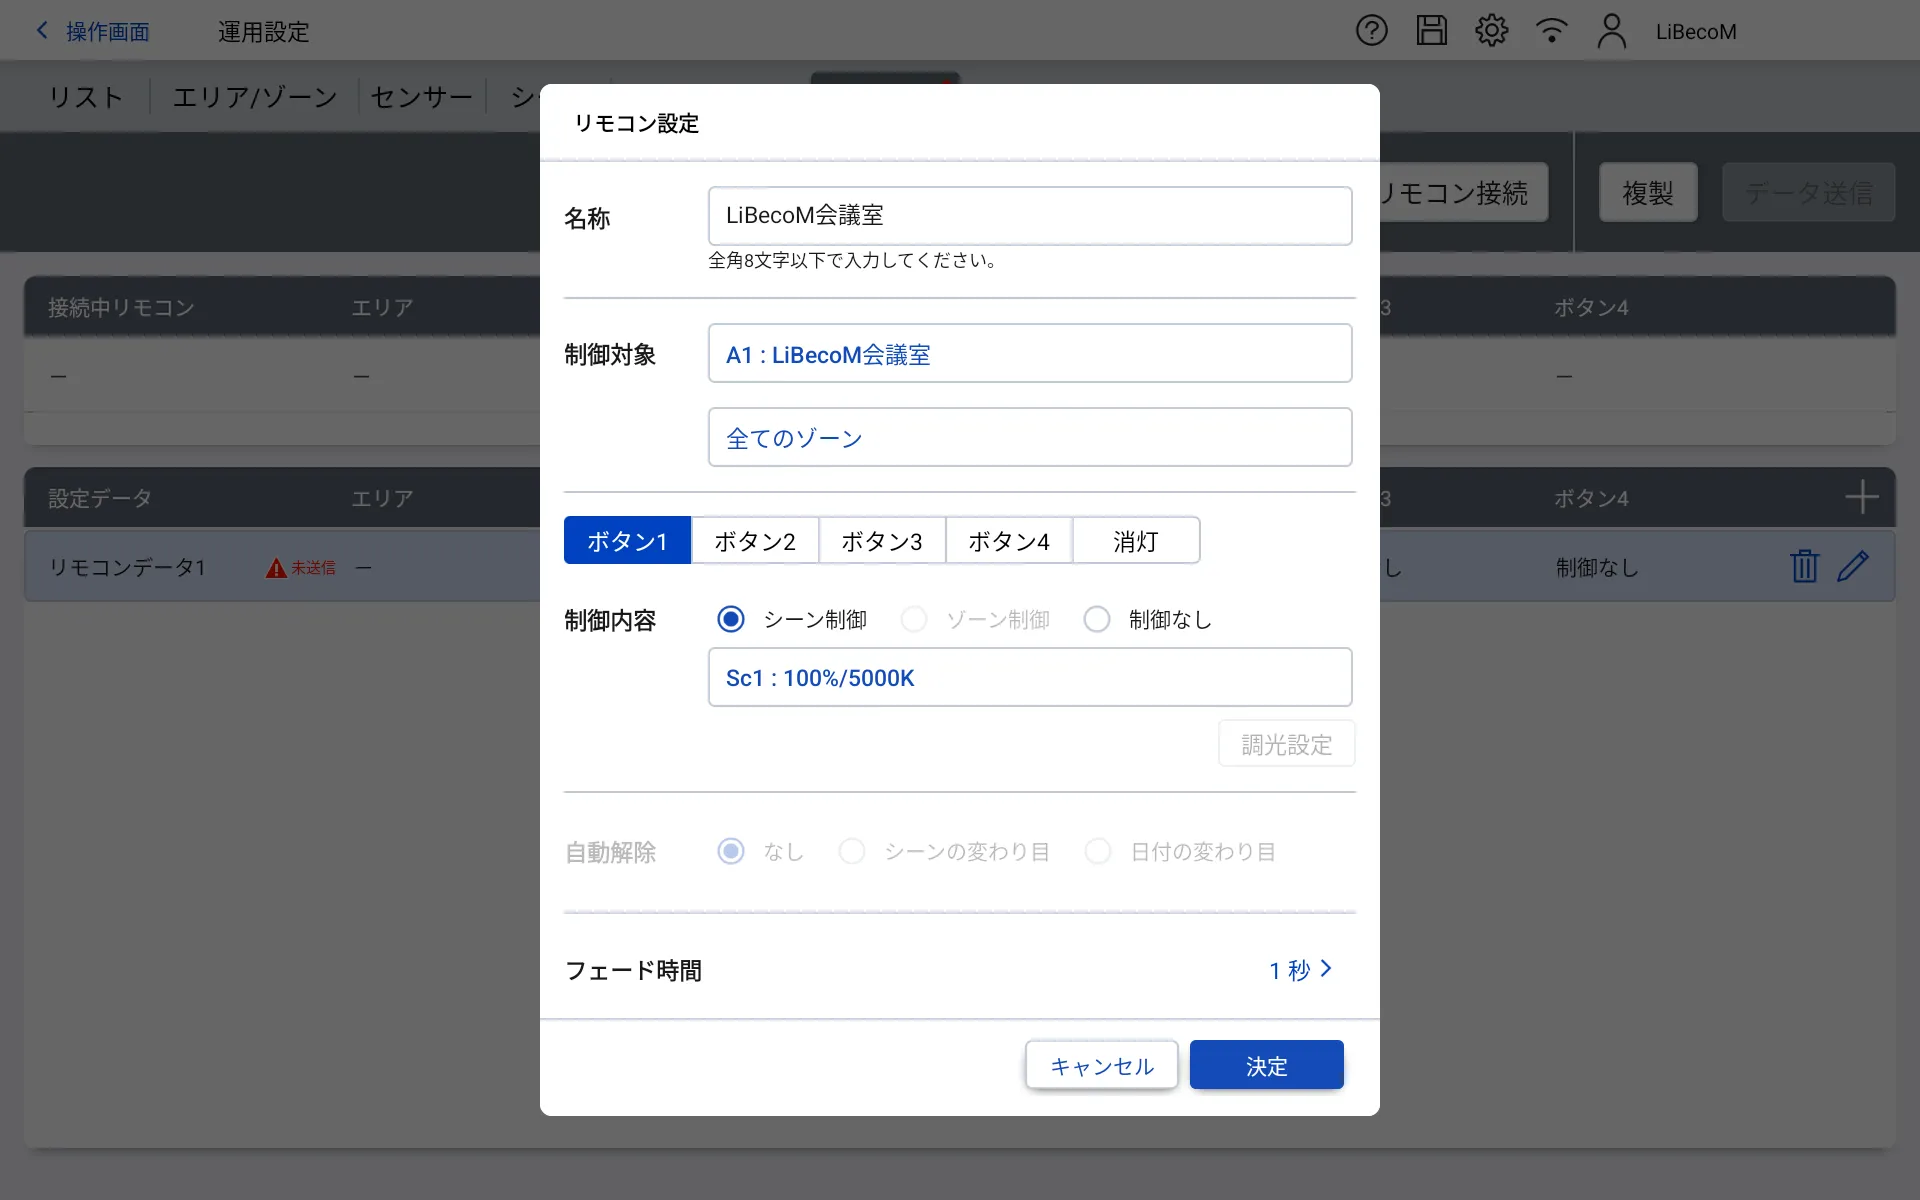Go back to 操作画面 with the arrow
The width and height of the screenshot is (1920, 1200).
[x=43, y=31]
